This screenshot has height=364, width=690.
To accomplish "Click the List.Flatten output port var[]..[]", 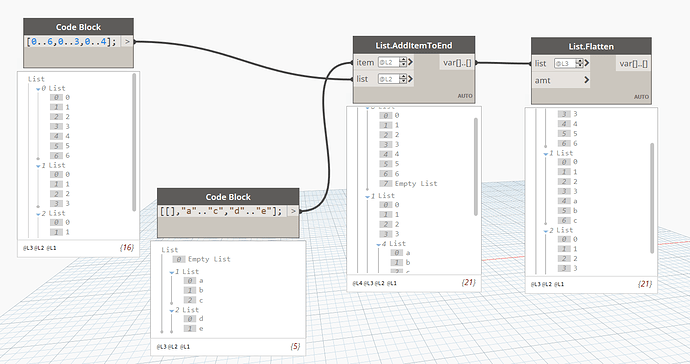I will pos(633,63).
